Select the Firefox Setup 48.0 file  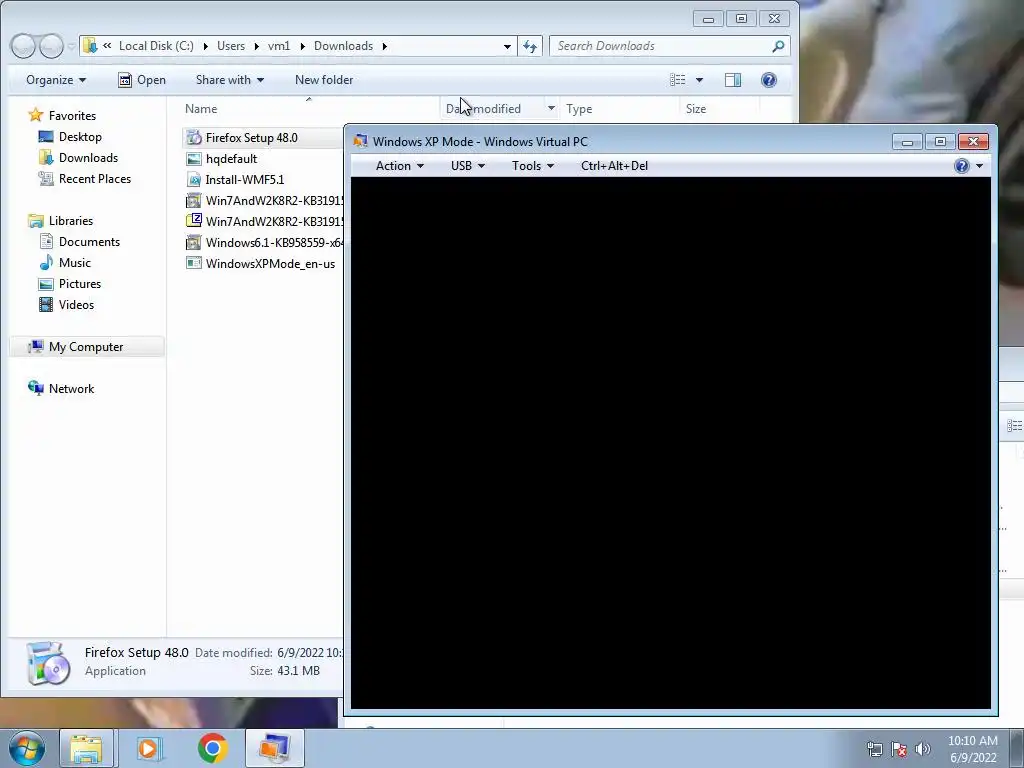(251, 138)
